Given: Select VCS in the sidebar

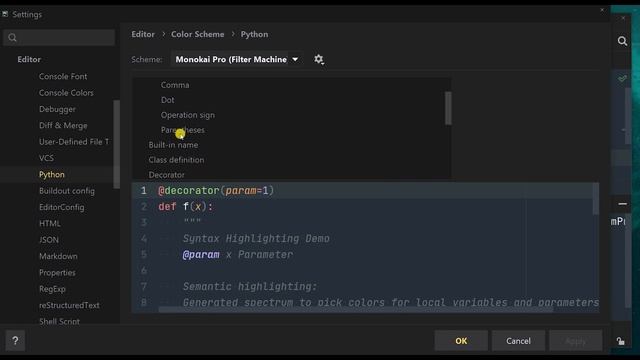Looking at the screenshot, I should tap(47, 158).
